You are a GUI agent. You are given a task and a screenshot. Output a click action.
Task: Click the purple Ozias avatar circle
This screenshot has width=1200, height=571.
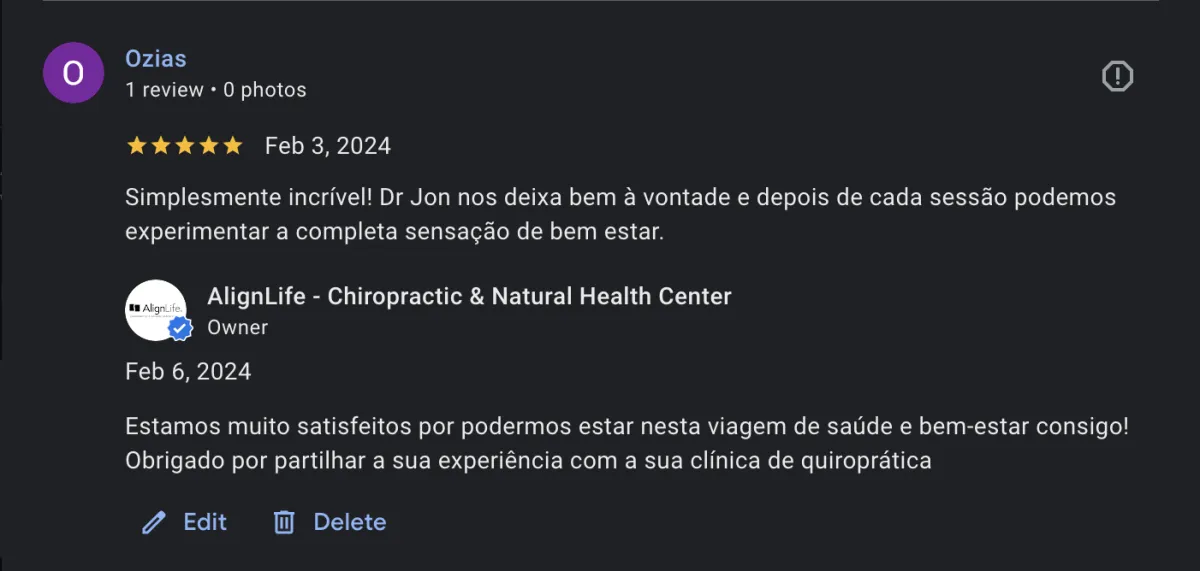74,73
